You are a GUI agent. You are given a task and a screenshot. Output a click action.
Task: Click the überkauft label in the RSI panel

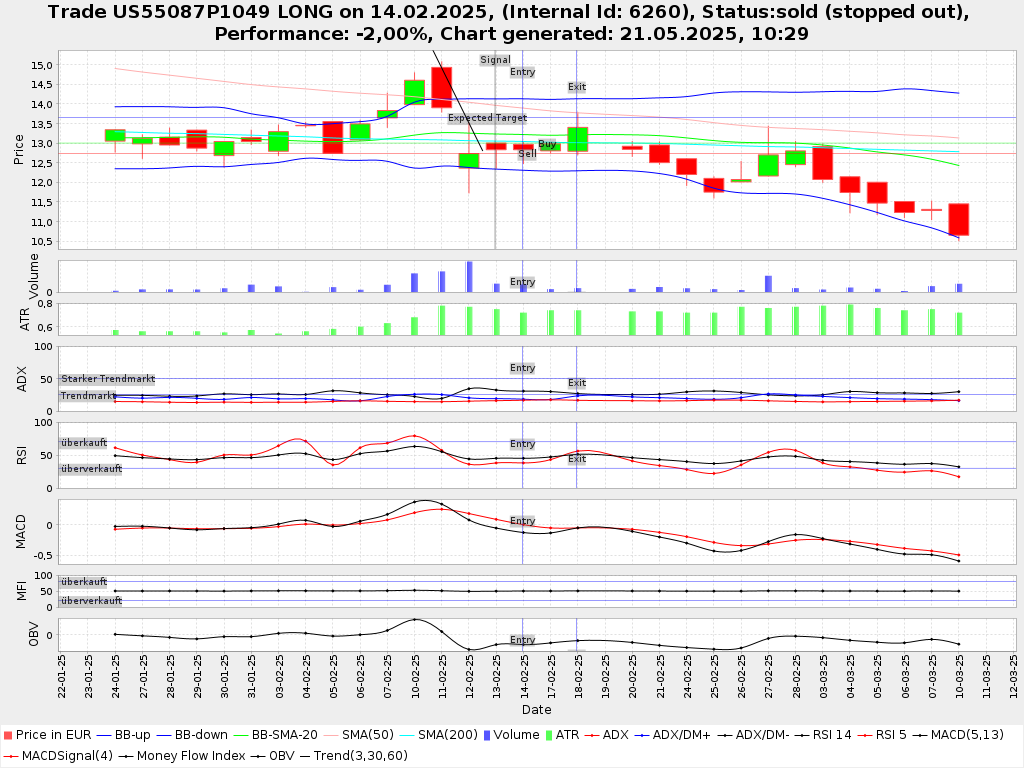coord(84,442)
